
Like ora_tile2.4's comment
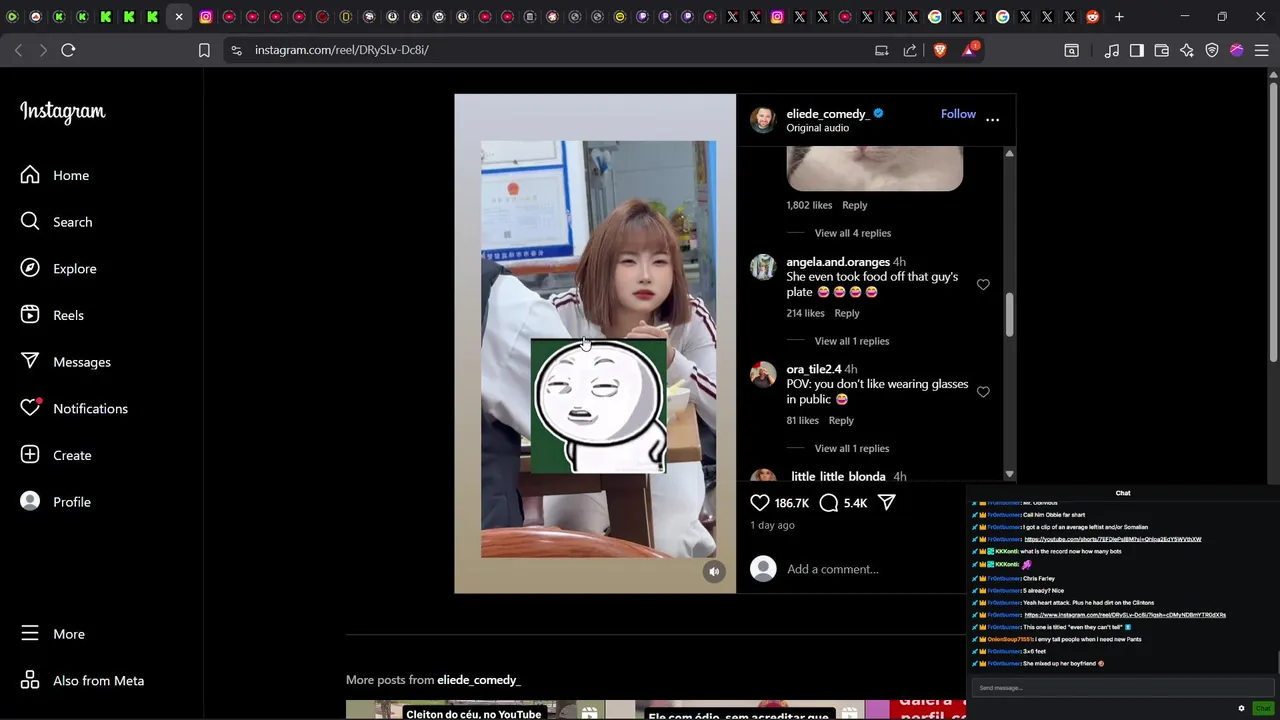pos(983,392)
